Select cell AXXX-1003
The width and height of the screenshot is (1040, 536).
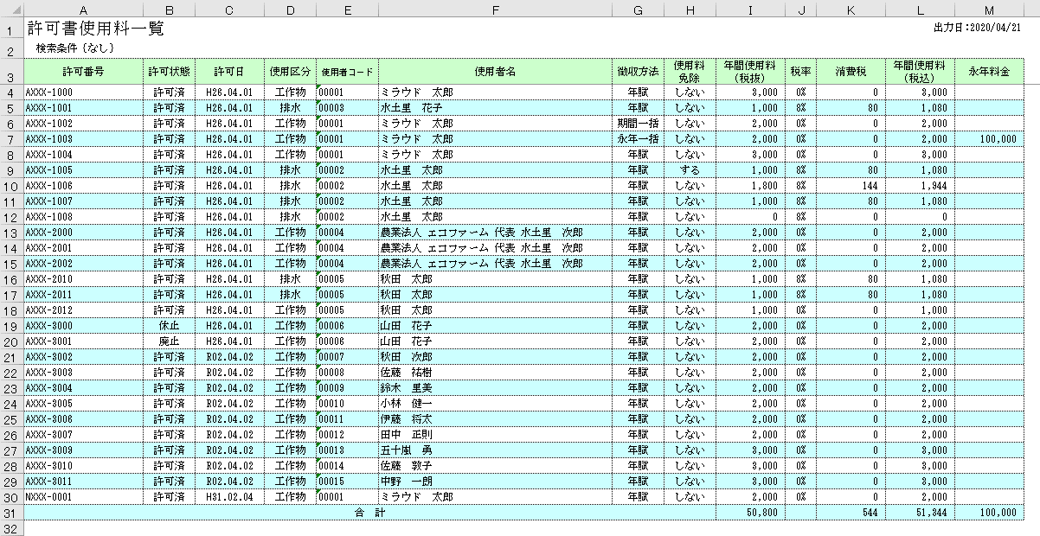(x=84, y=139)
